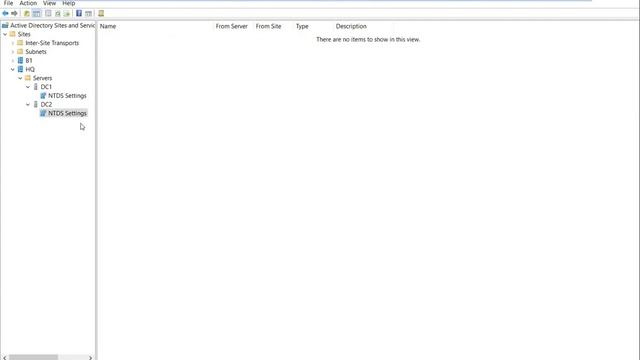This screenshot has width=640, height=360.
Task: Expand the B1 site node
Action: point(13,60)
